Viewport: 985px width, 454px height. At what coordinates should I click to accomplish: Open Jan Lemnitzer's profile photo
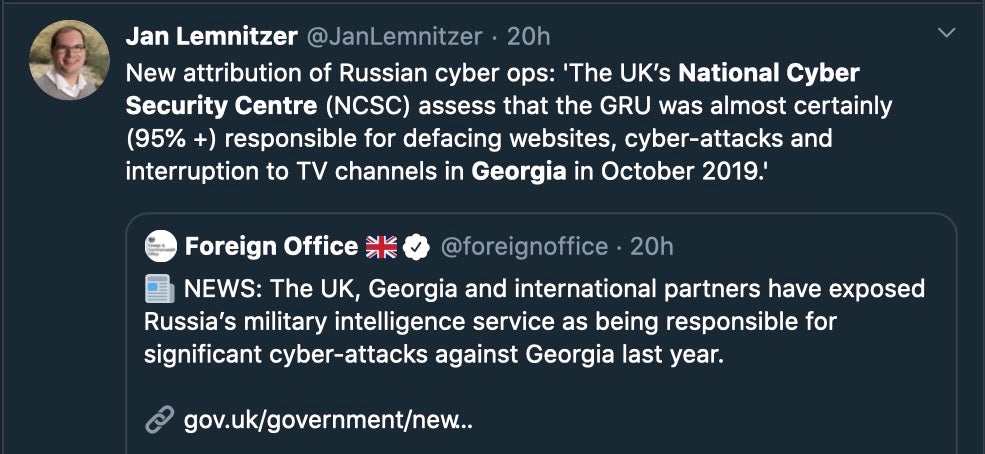tap(69, 59)
